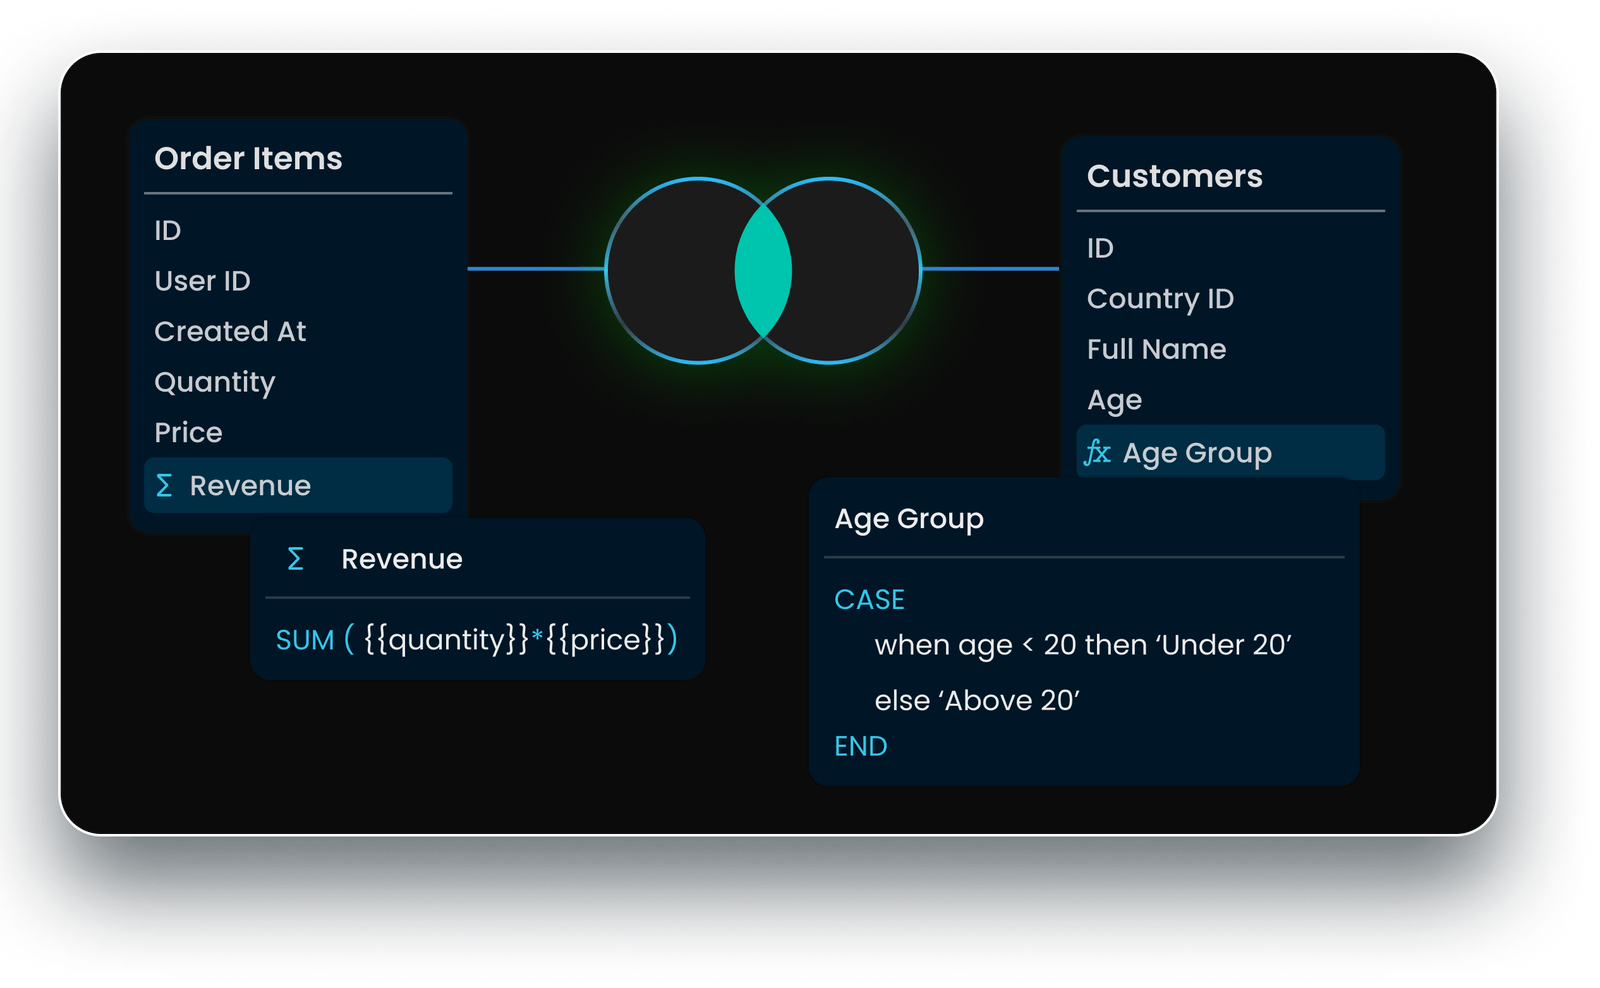Click the CASE keyword in the Age Group formula

(x=868, y=599)
